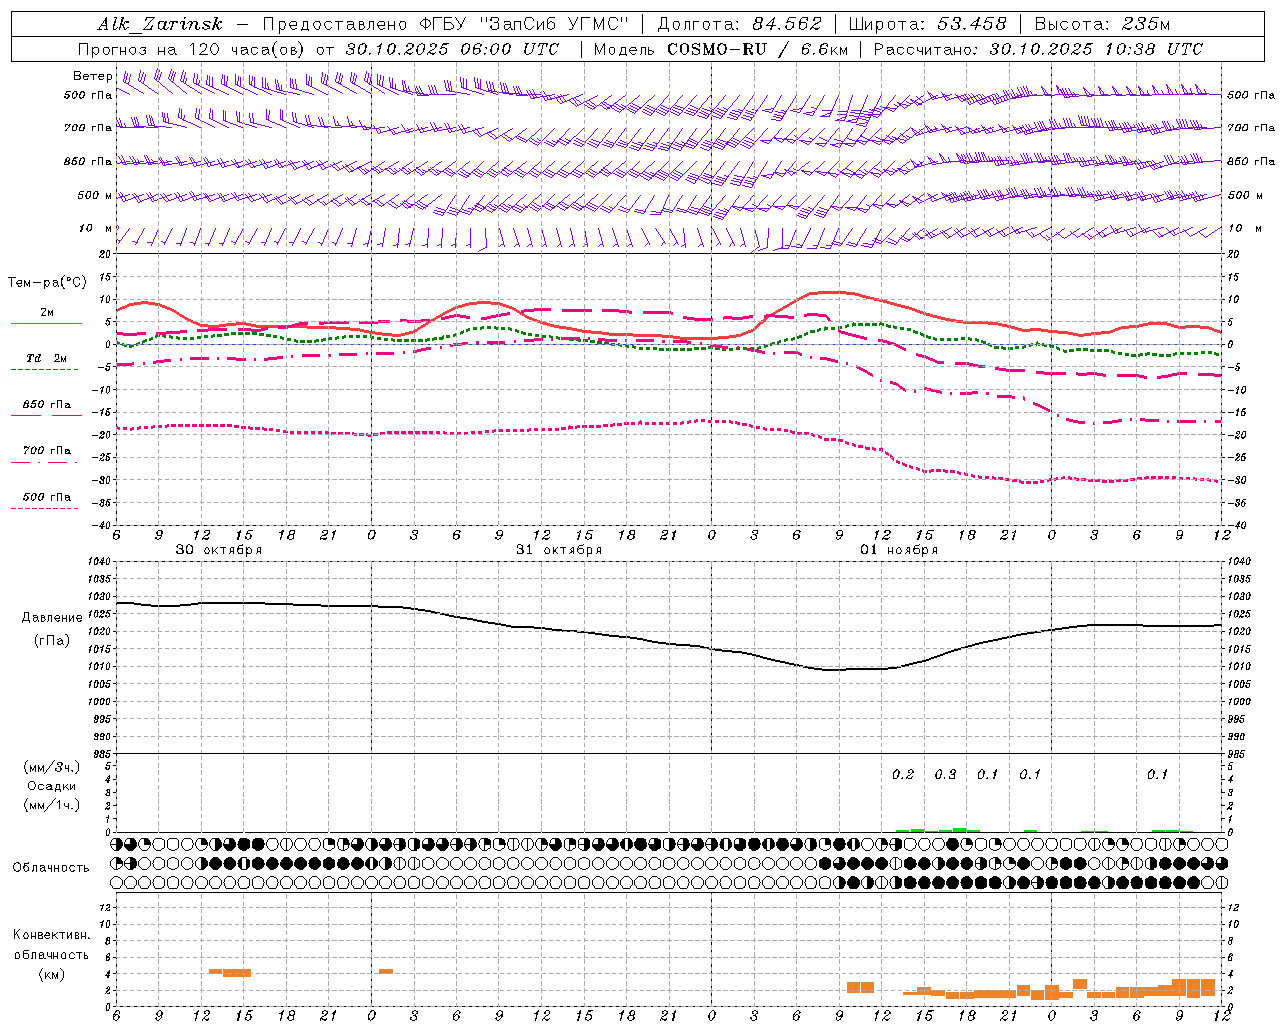Click the "Ветер" wind panel label

[x=92, y=76]
